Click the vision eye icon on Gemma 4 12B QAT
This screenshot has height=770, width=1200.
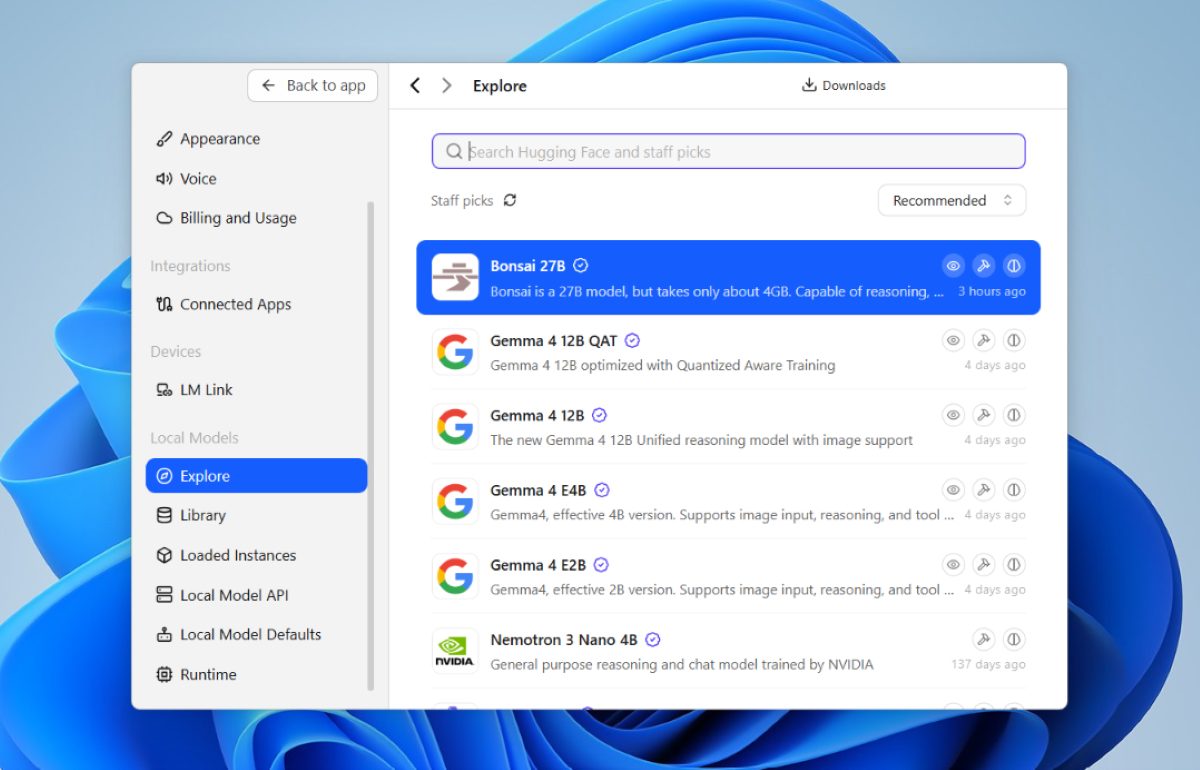tap(954, 341)
